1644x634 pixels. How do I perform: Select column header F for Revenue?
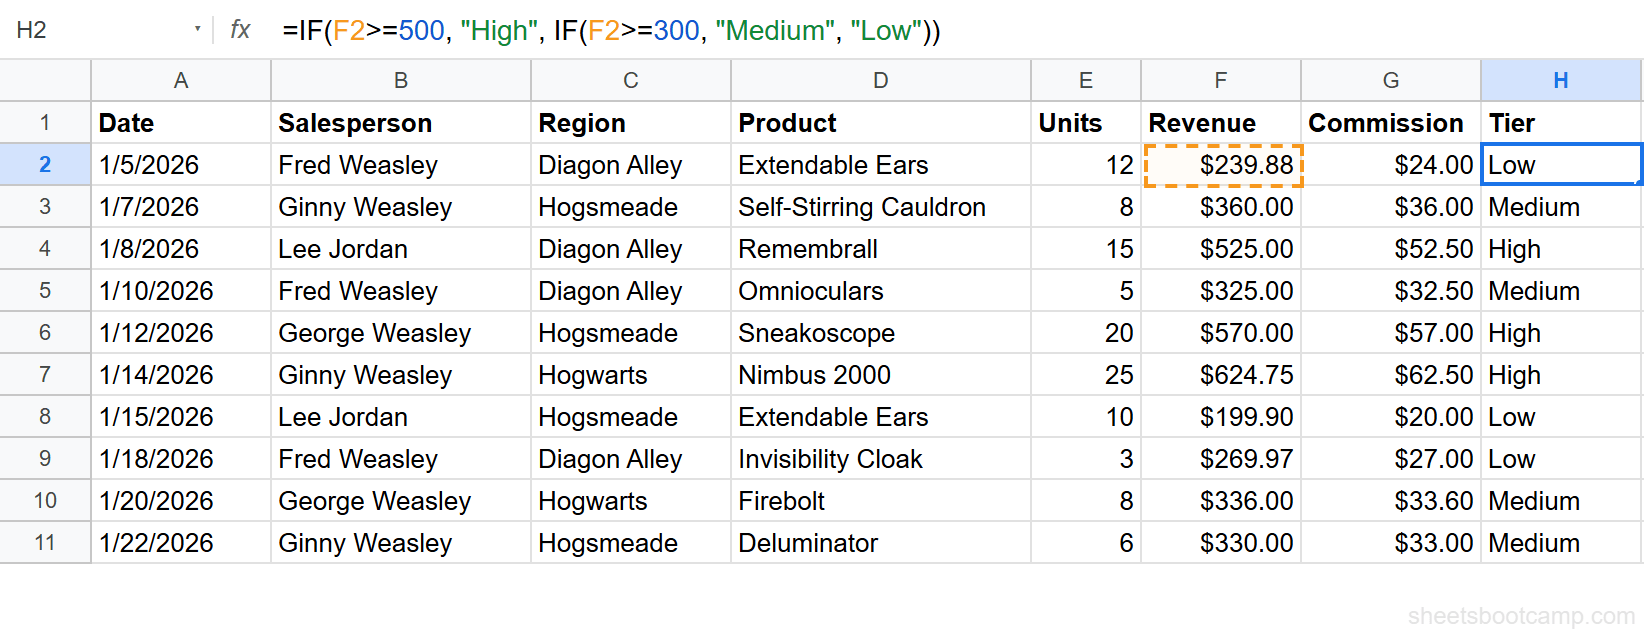[1219, 80]
